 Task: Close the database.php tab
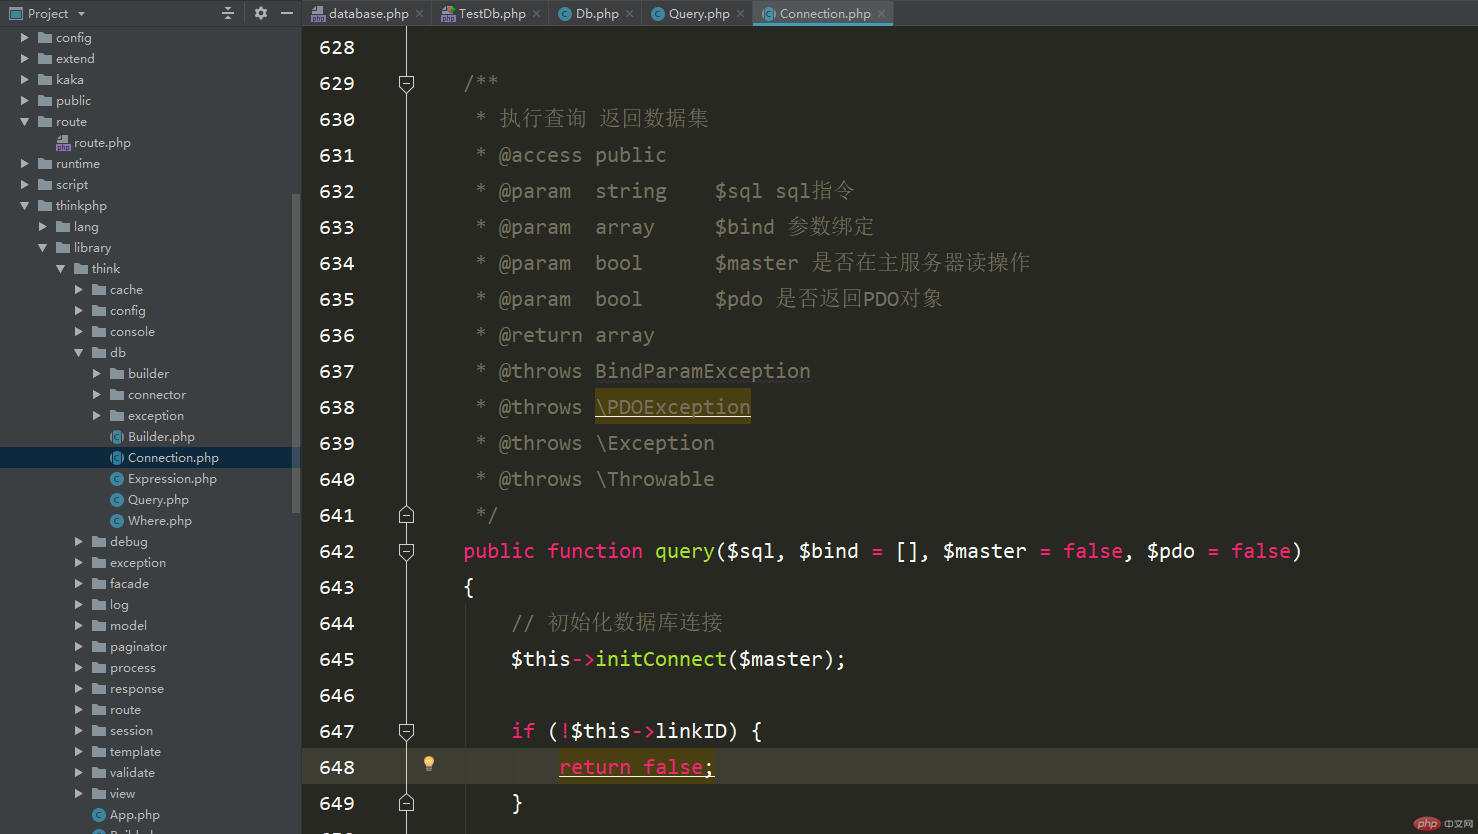click(420, 14)
